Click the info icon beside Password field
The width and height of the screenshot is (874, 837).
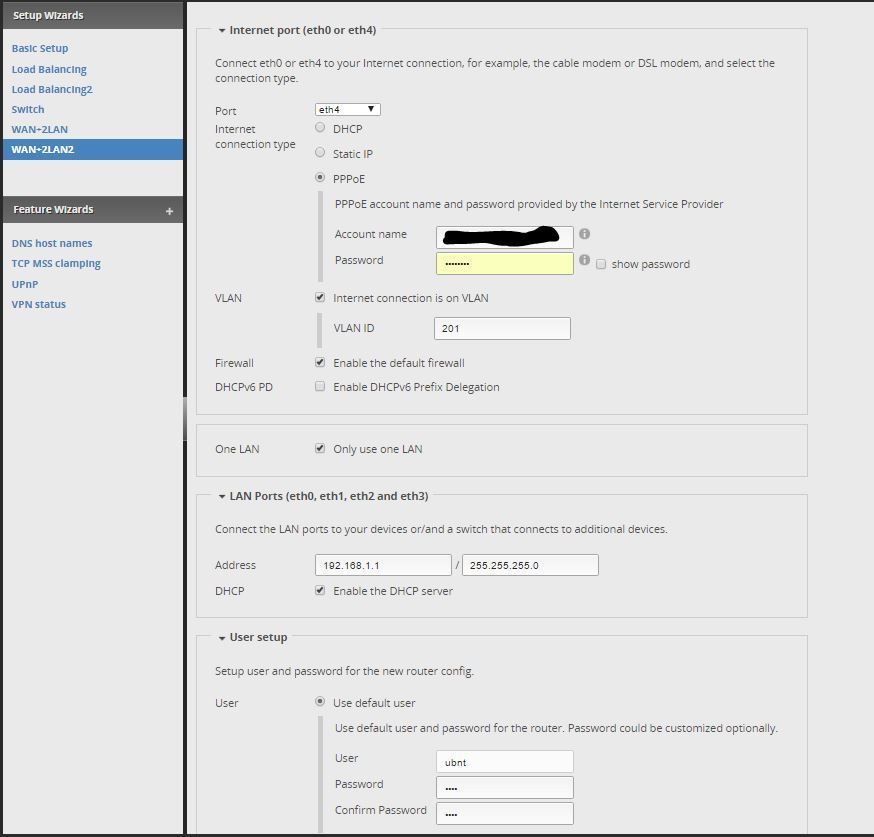[x=584, y=260]
